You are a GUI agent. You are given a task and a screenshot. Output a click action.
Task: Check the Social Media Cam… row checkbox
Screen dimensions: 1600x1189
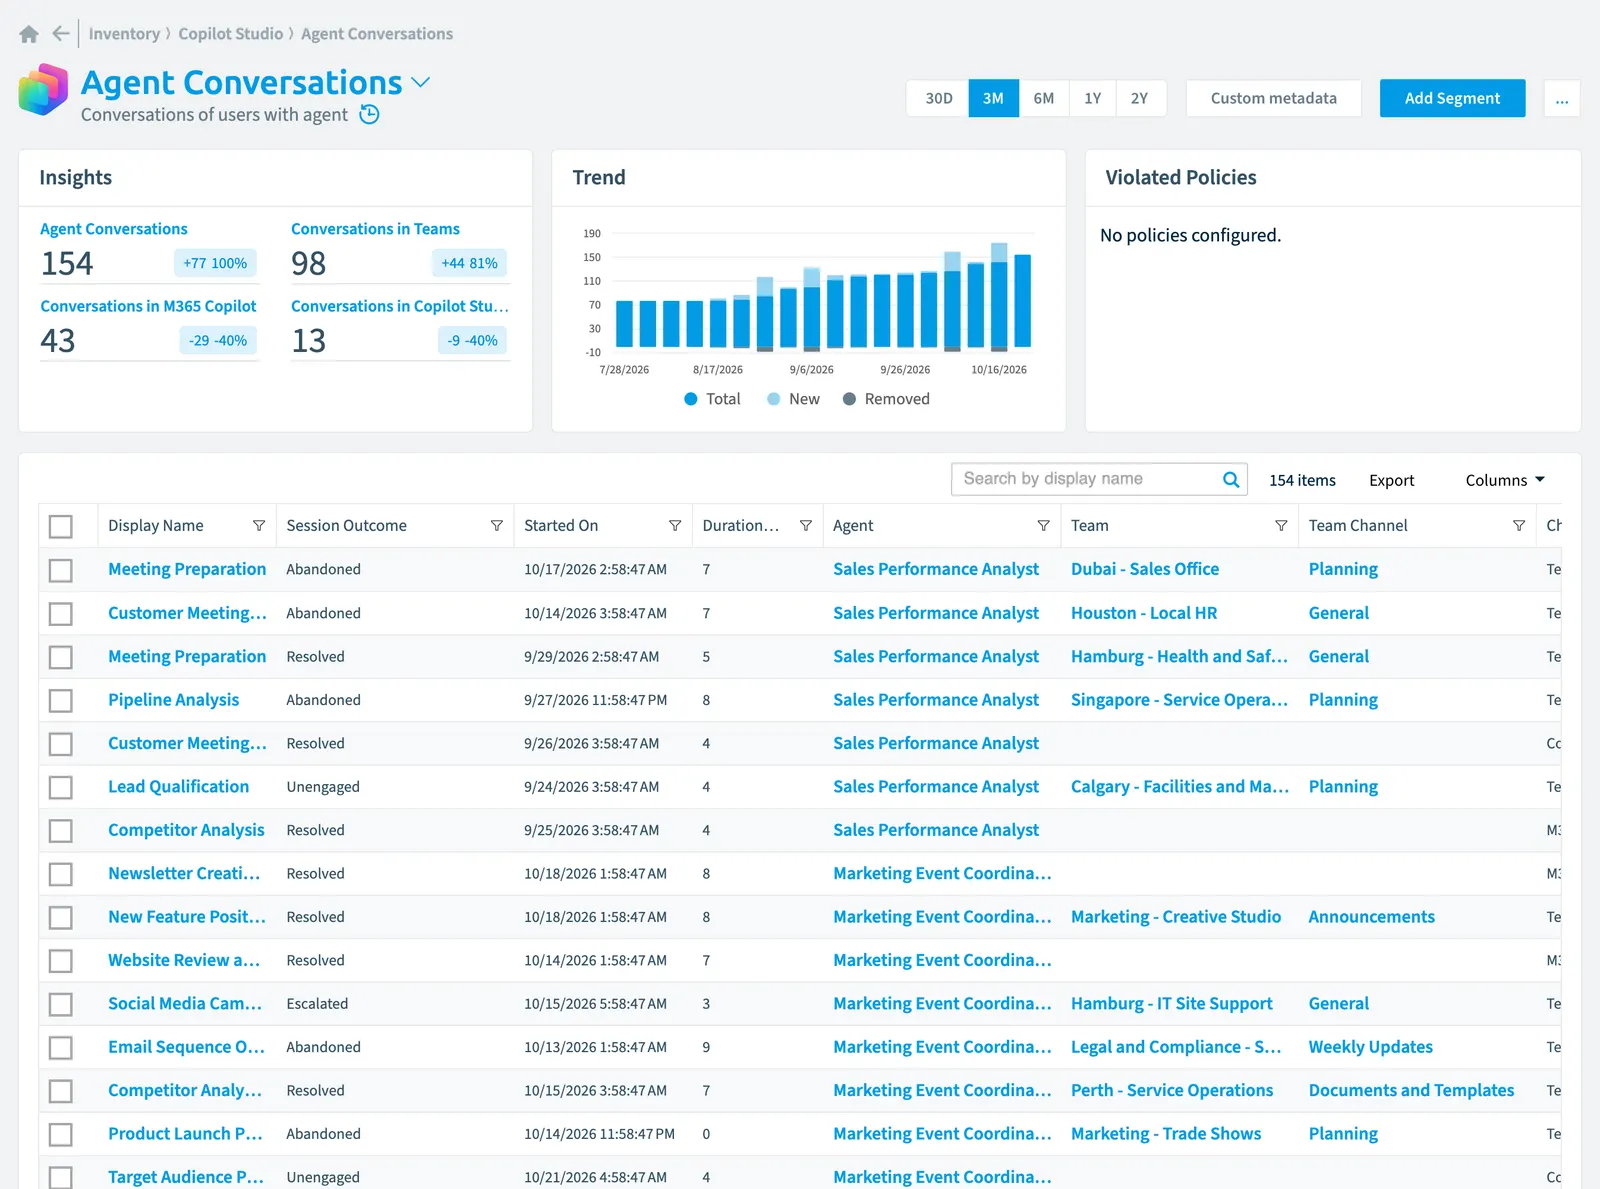click(61, 1005)
